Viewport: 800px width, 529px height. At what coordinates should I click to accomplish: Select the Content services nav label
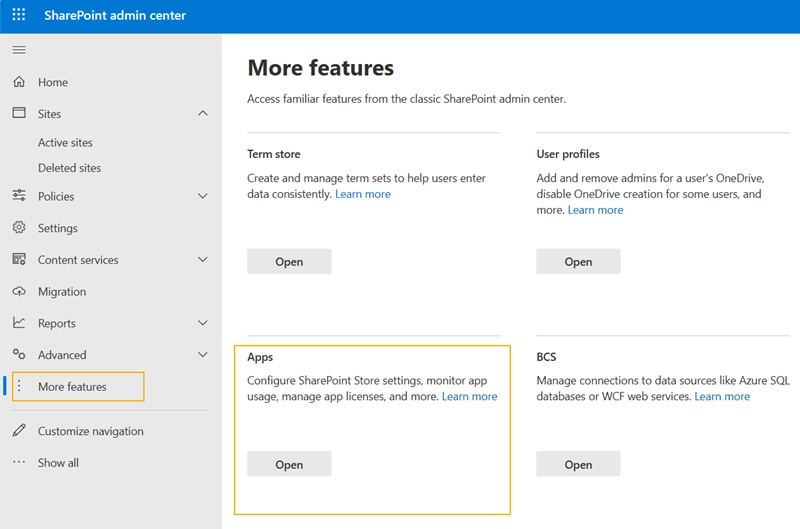point(78,260)
